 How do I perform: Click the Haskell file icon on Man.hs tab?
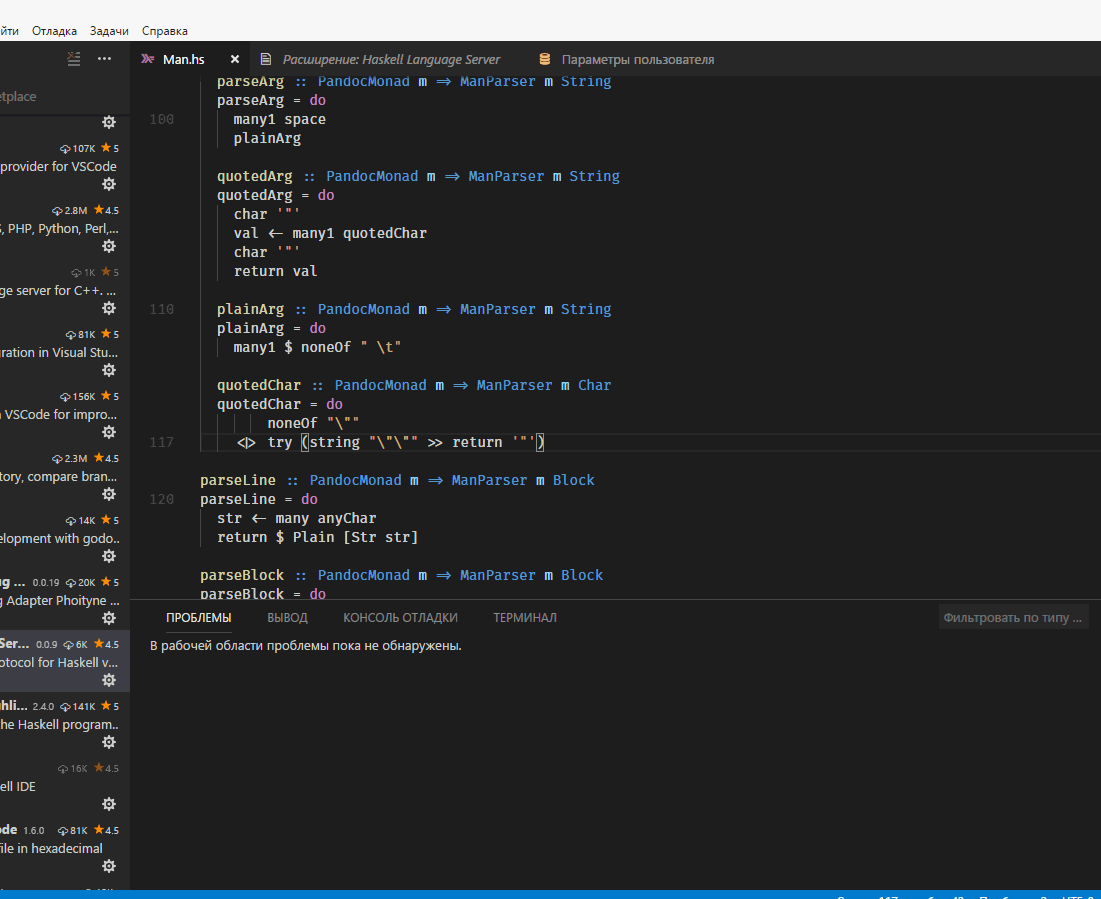[147, 59]
